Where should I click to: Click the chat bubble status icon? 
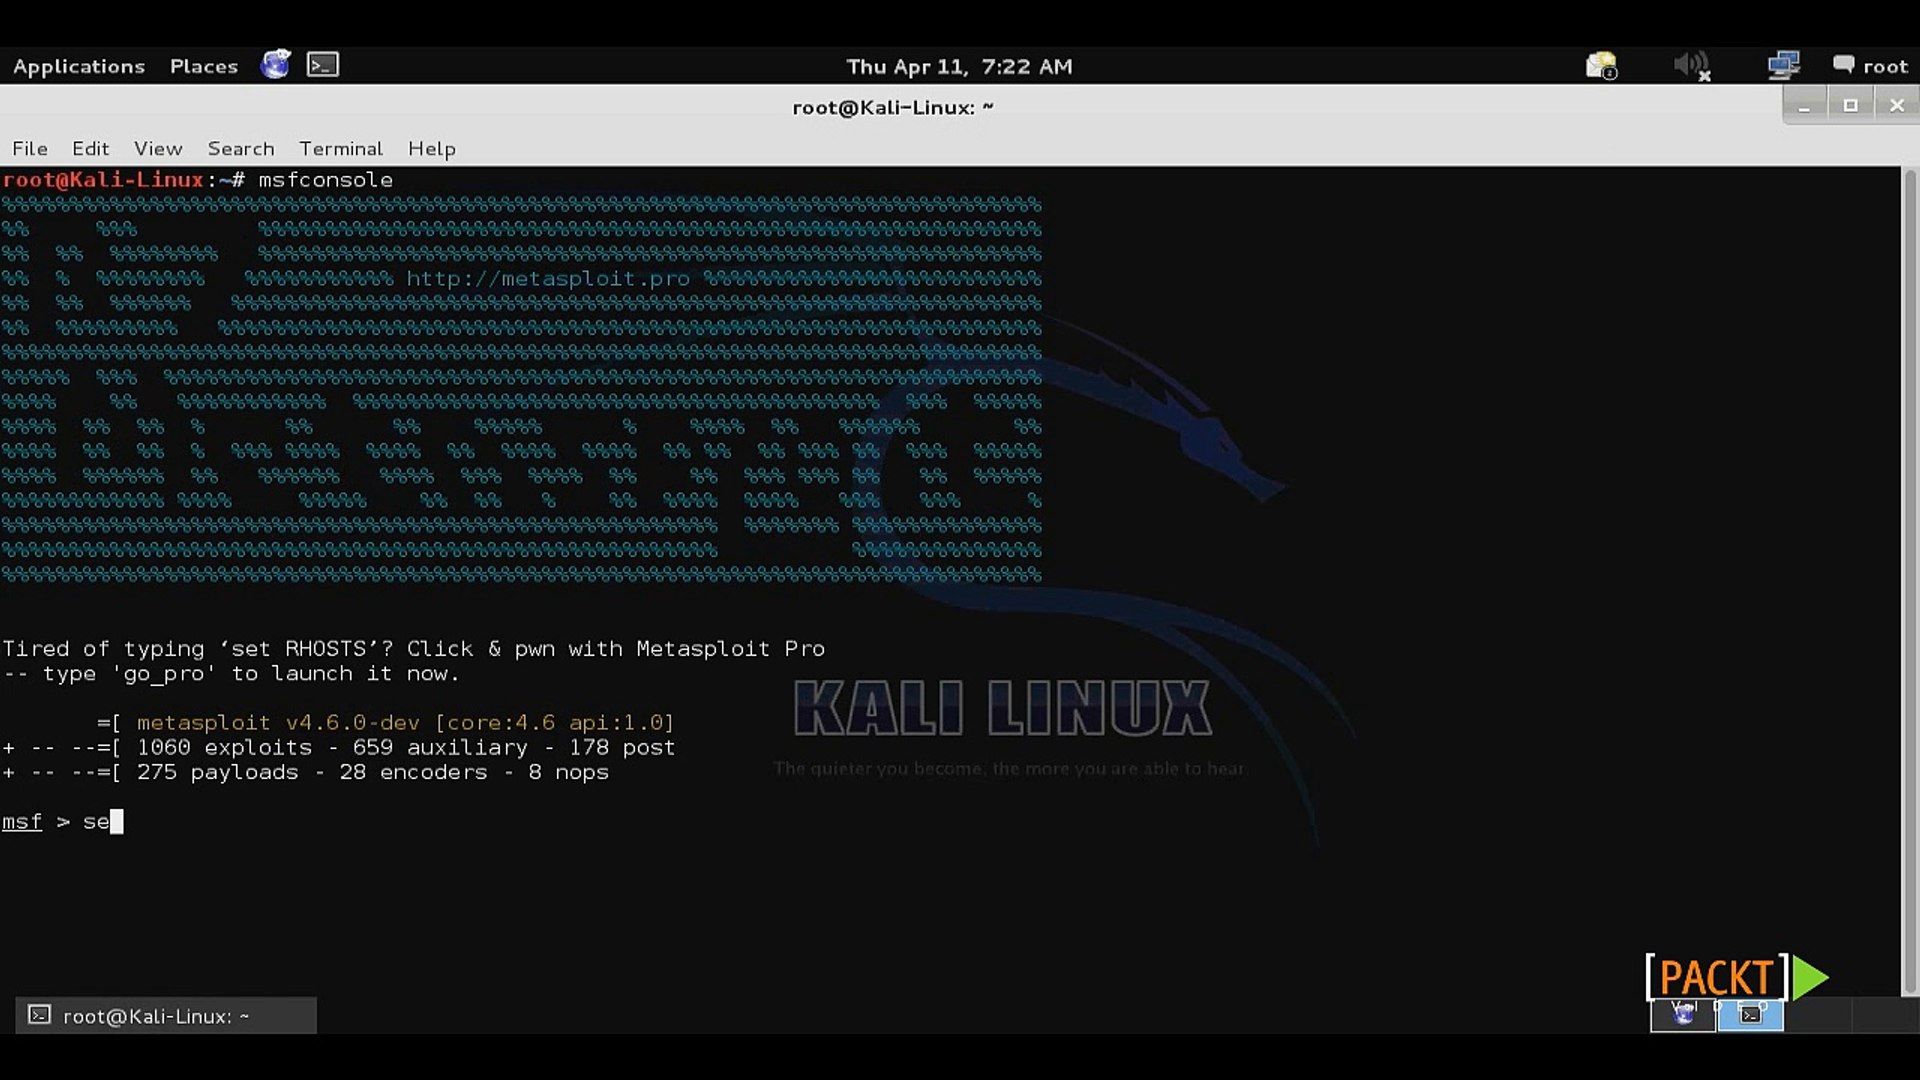coord(1843,65)
